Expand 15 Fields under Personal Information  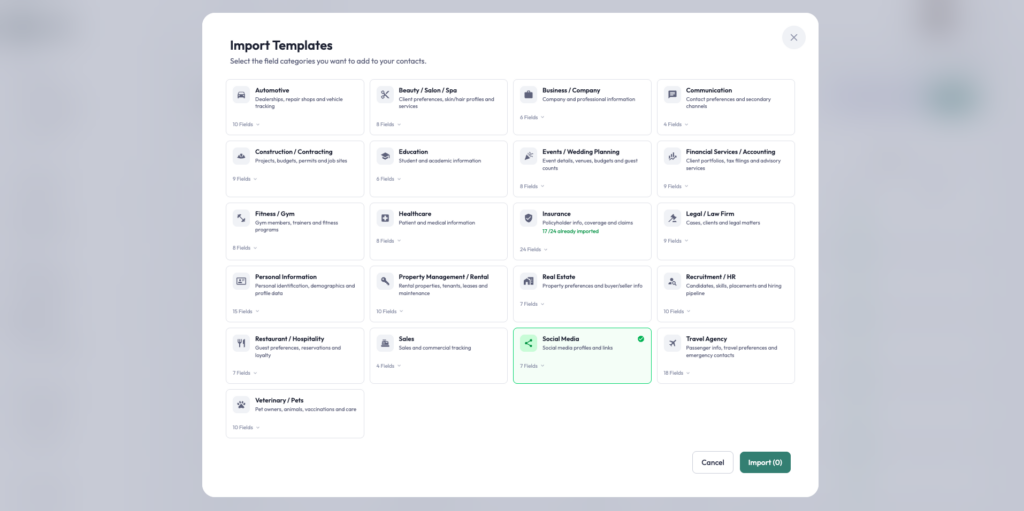(x=245, y=311)
